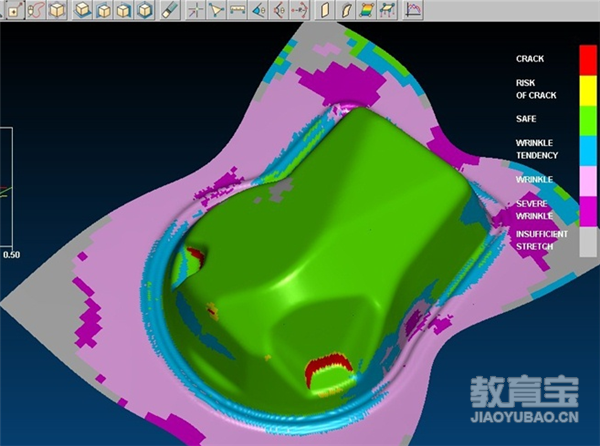Click the gray INSUFFICIENT STRETCH legend color
This screenshot has width=600, height=446.
(588, 242)
